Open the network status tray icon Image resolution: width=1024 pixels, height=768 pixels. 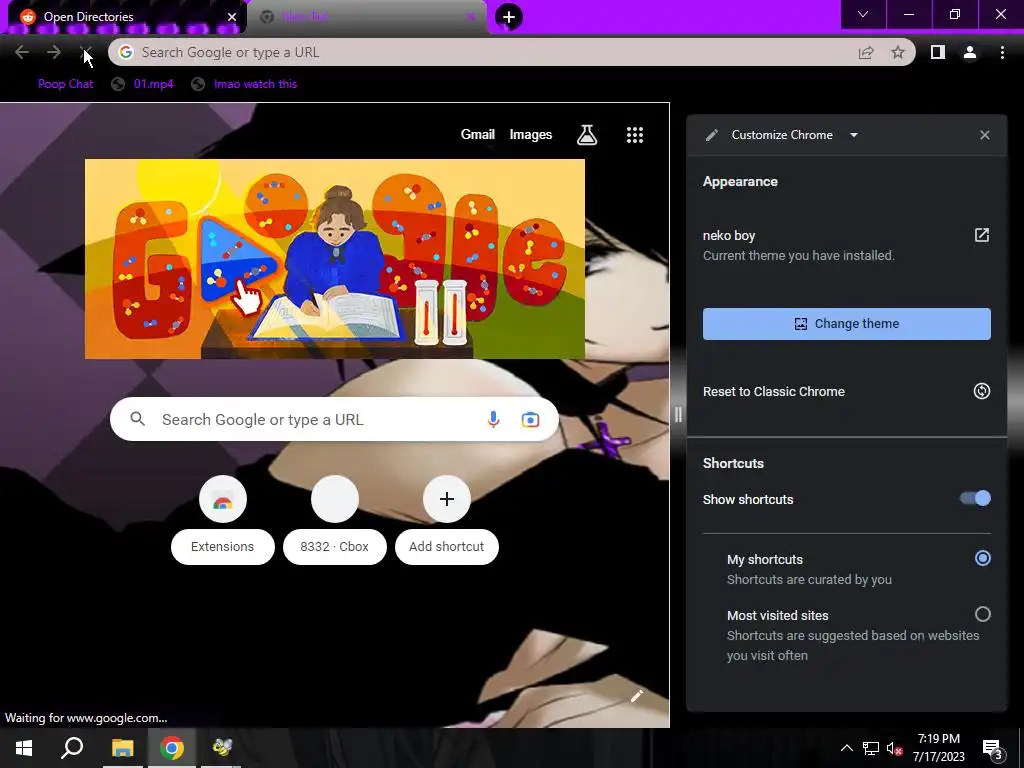871,748
